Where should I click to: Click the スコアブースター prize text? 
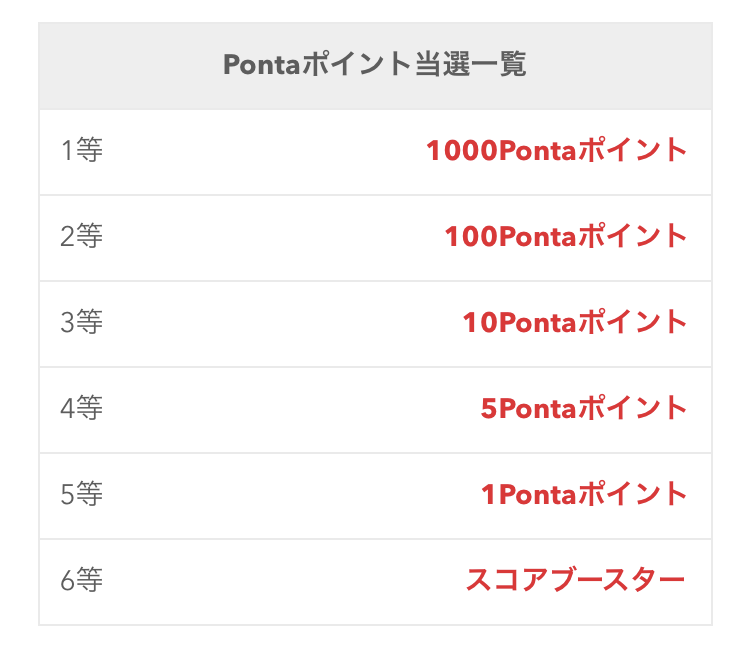pyautogui.click(x=576, y=580)
